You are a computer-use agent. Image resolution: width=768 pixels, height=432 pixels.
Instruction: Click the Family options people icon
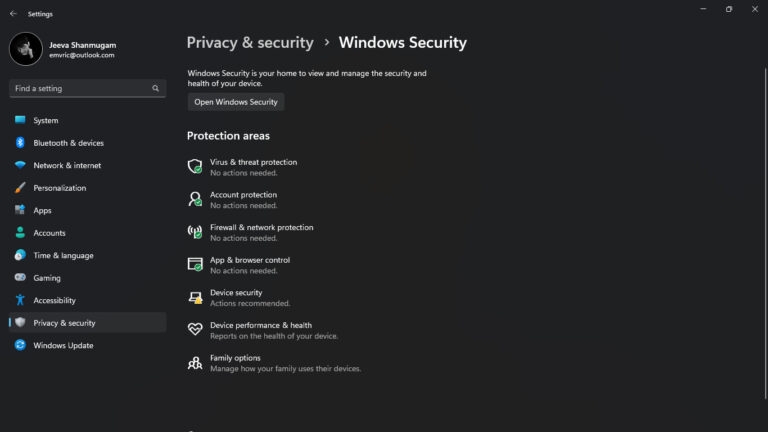click(x=195, y=363)
